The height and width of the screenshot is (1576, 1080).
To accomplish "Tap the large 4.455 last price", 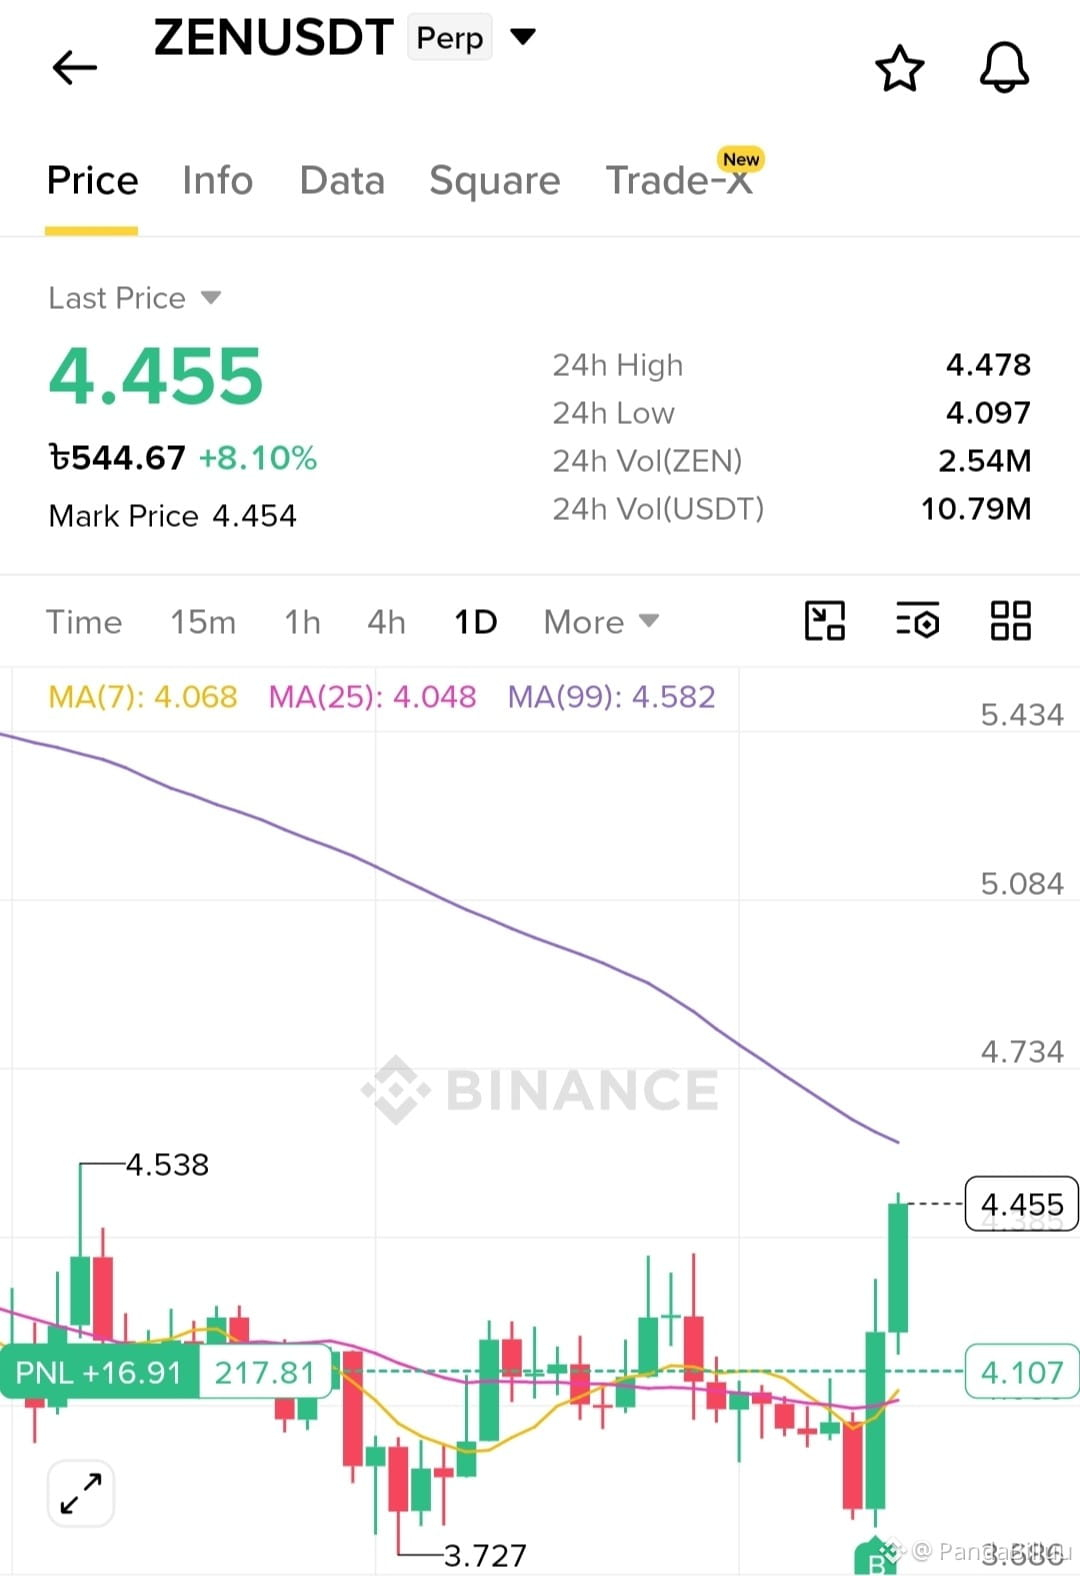I will [155, 377].
